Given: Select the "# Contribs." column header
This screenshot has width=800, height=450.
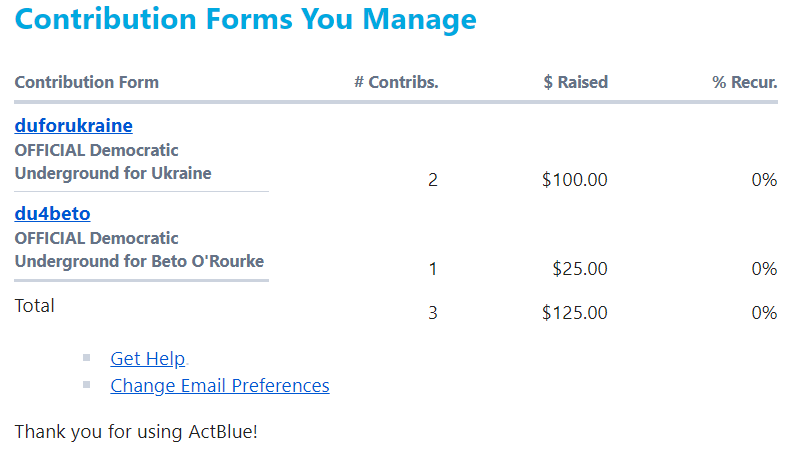Looking at the screenshot, I should pos(396,82).
